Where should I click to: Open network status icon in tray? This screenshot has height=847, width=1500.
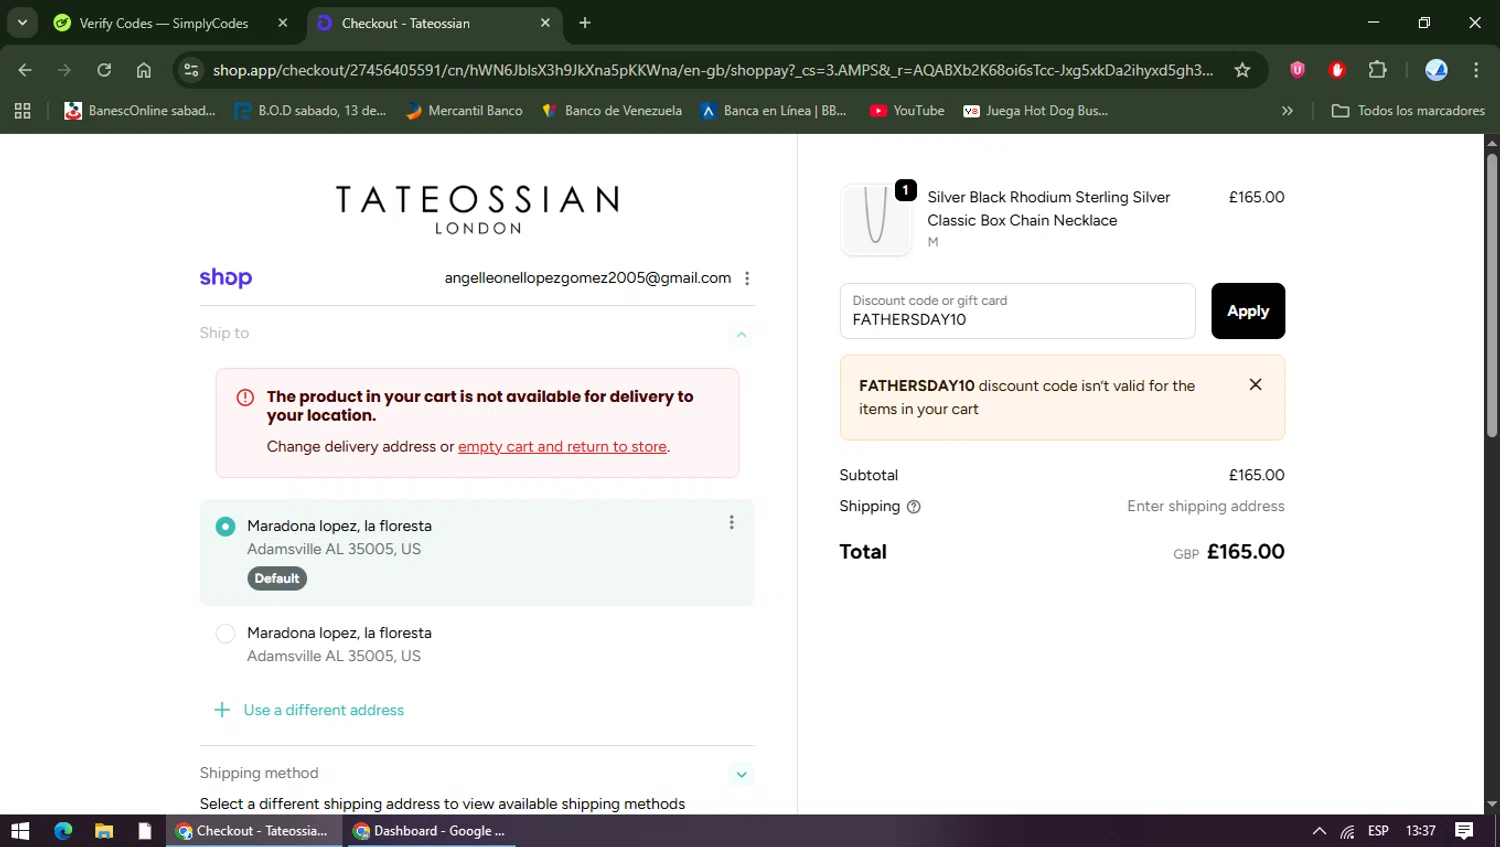1348,831
